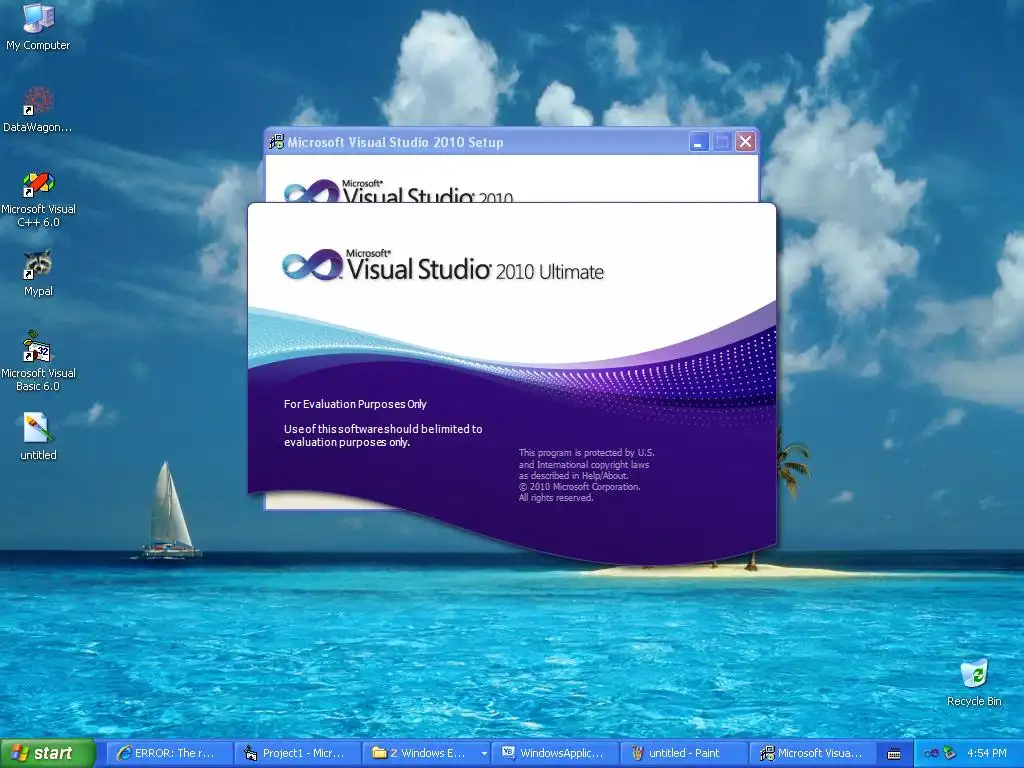Close the Visual Studio 2010 Setup window
The width and height of the screenshot is (1024, 768).
coord(745,142)
